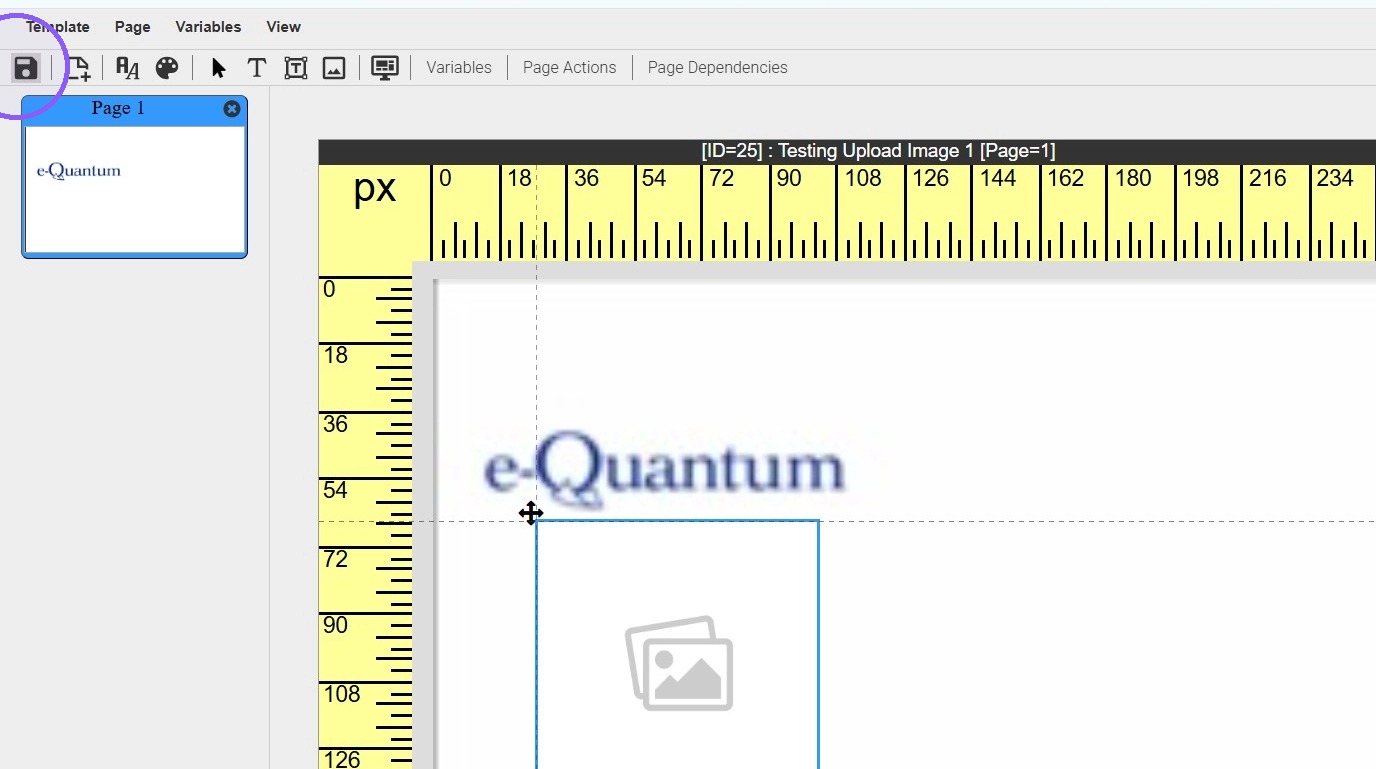Click the preview monitor icon

point(385,68)
